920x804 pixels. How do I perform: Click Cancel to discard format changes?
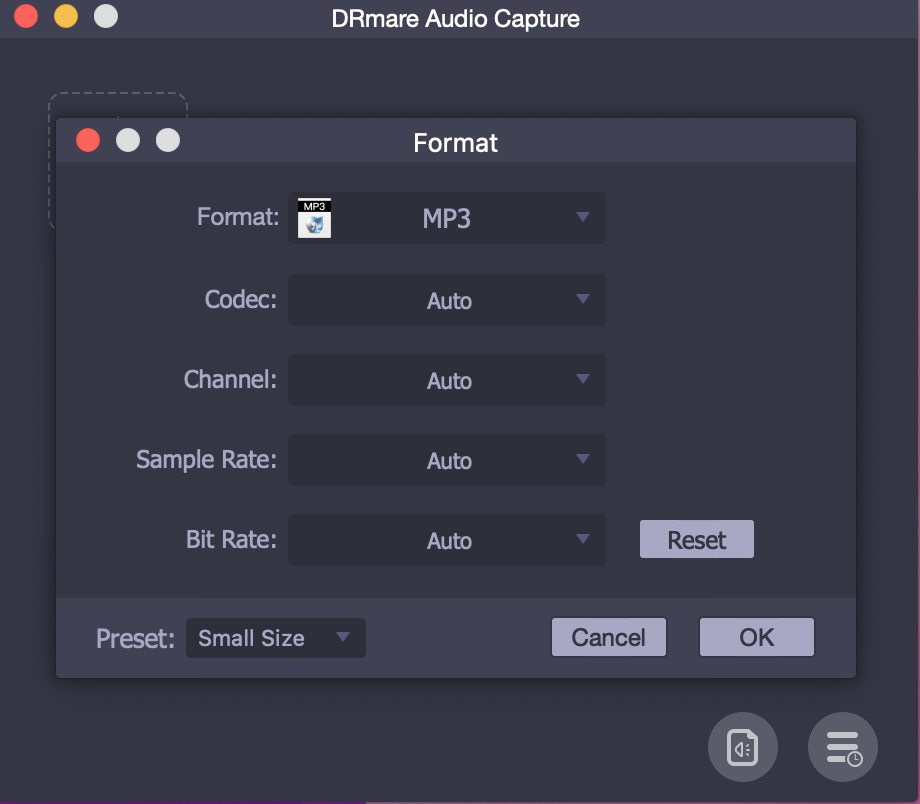(x=608, y=638)
